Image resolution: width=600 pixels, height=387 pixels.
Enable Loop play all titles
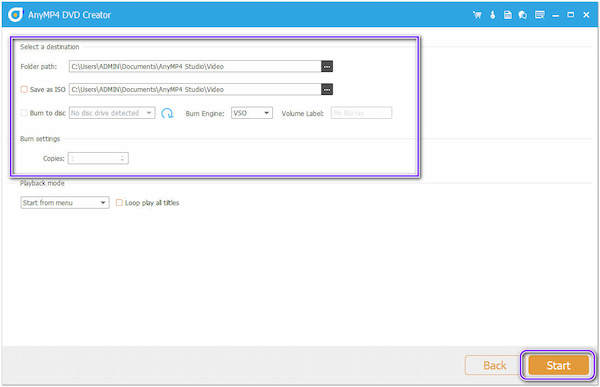coord(119,202)
